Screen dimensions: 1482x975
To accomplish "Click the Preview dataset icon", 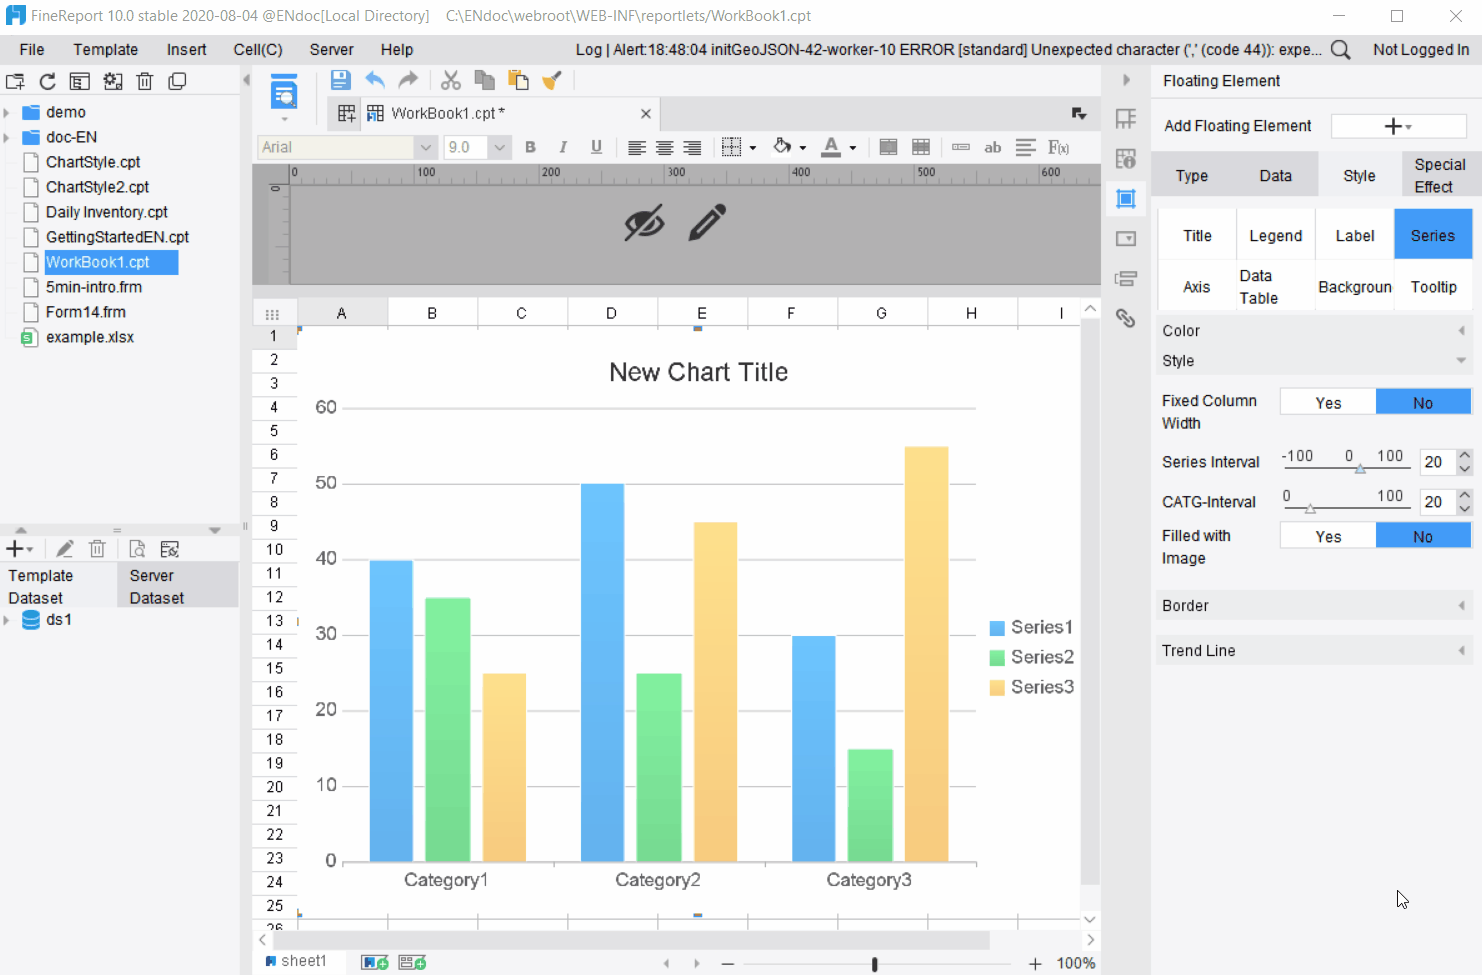I will tap(137, 549).
